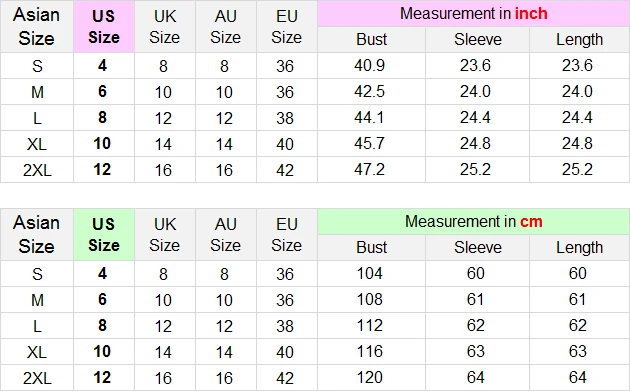630x391 pixels.
Task: Click the Length header in the cm table
Action: click(x=579, y=247)
